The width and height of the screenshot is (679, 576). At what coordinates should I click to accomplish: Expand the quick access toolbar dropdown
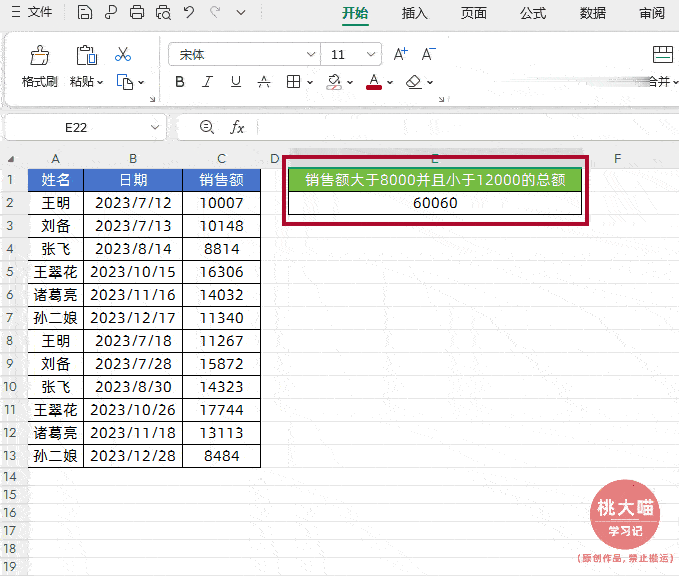click(x=241, y=13)
